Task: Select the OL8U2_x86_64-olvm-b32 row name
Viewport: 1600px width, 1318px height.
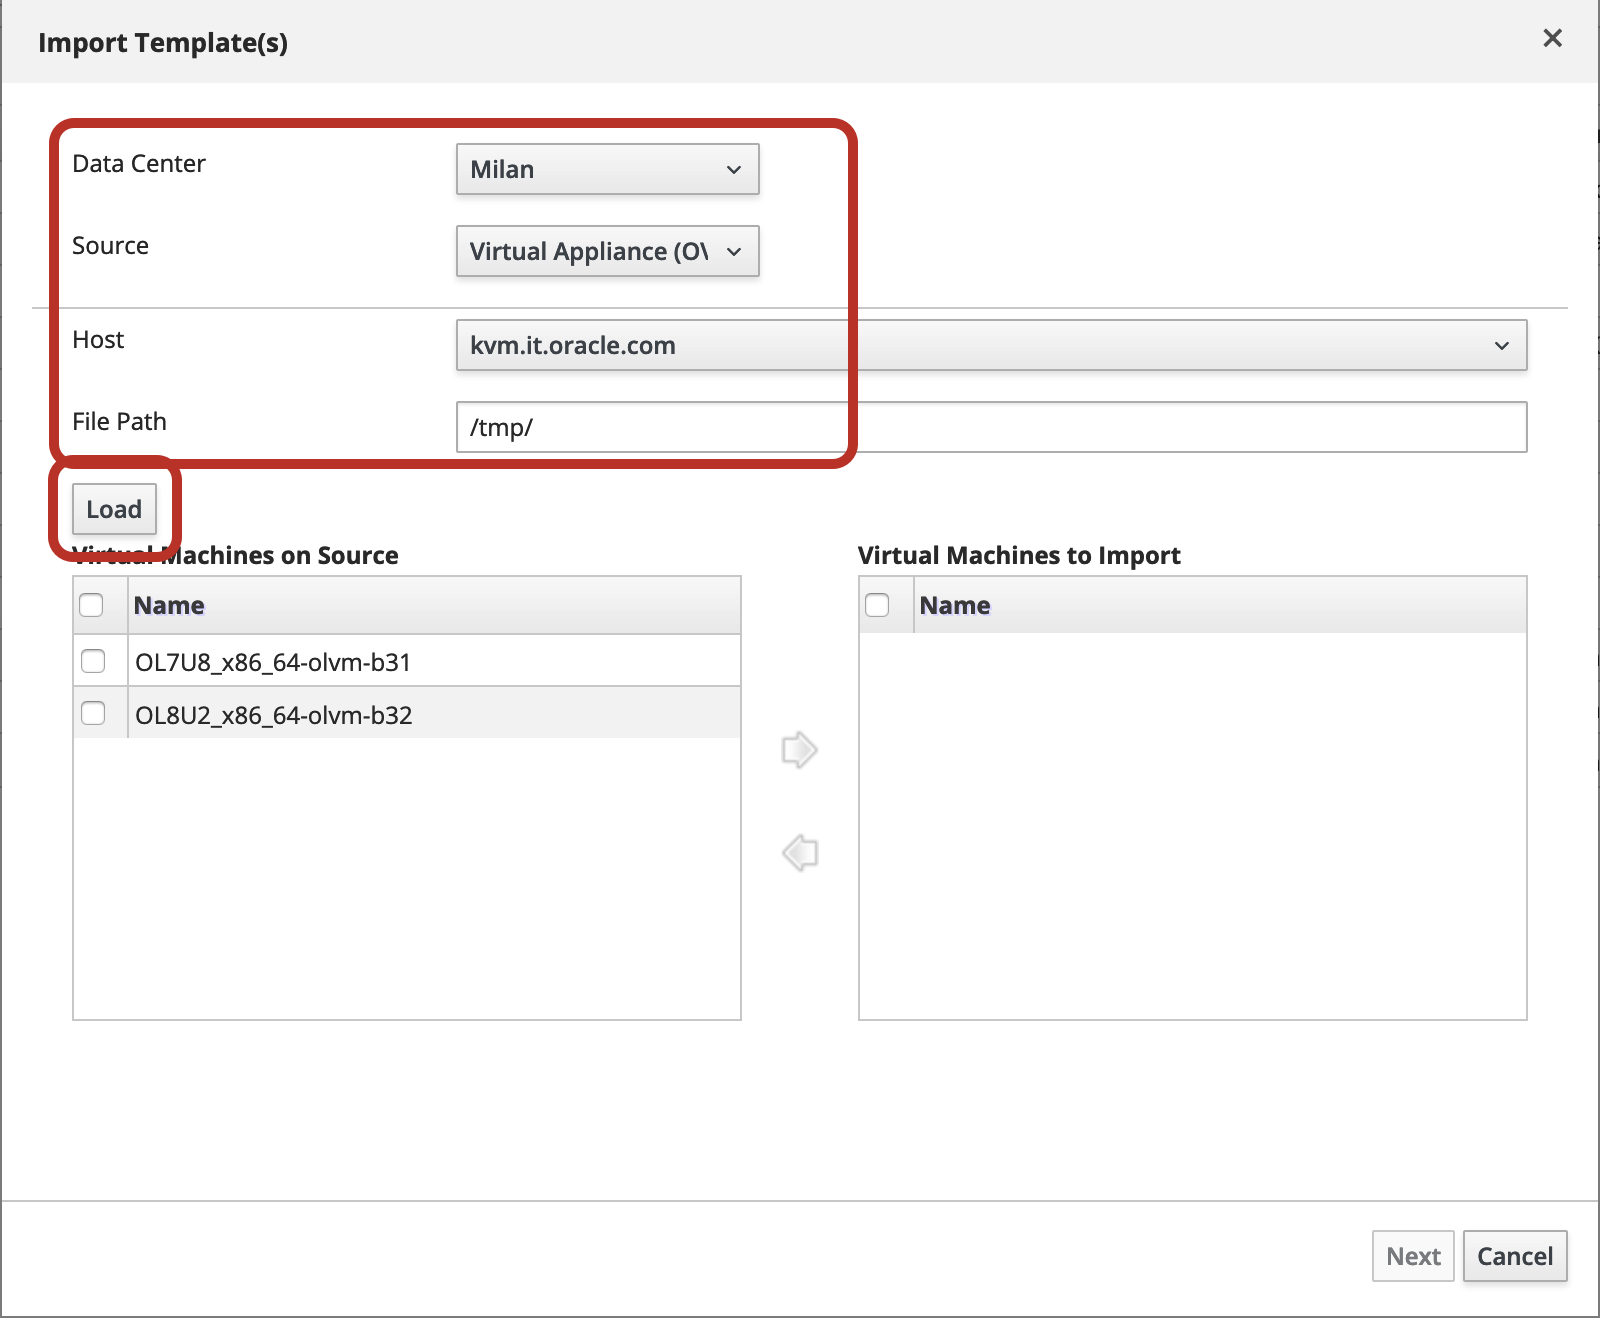Action: click(273, 715)
